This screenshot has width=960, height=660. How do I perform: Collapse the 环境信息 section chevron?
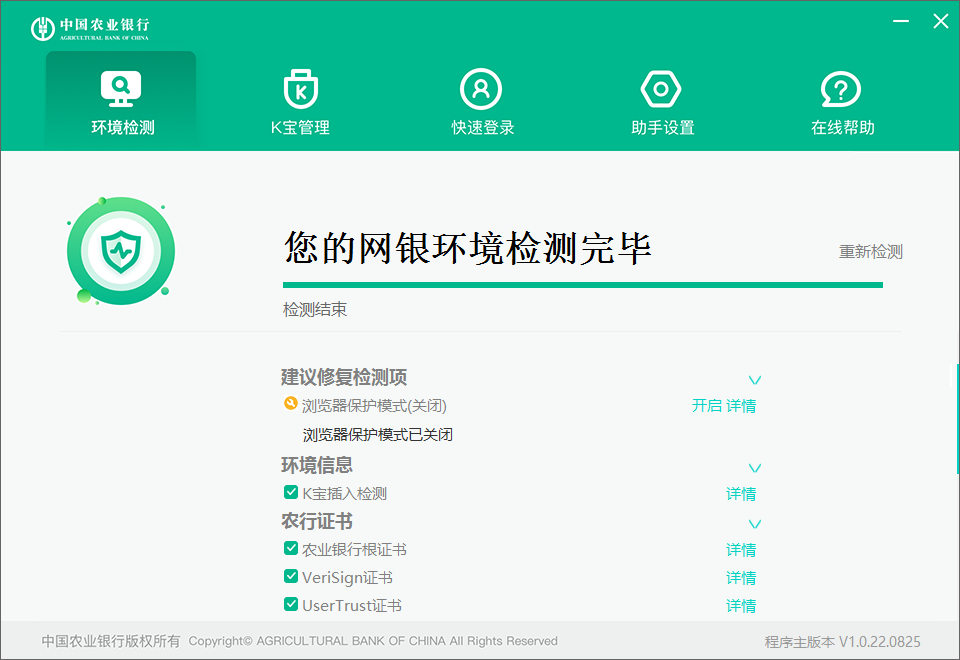point(755,468)
